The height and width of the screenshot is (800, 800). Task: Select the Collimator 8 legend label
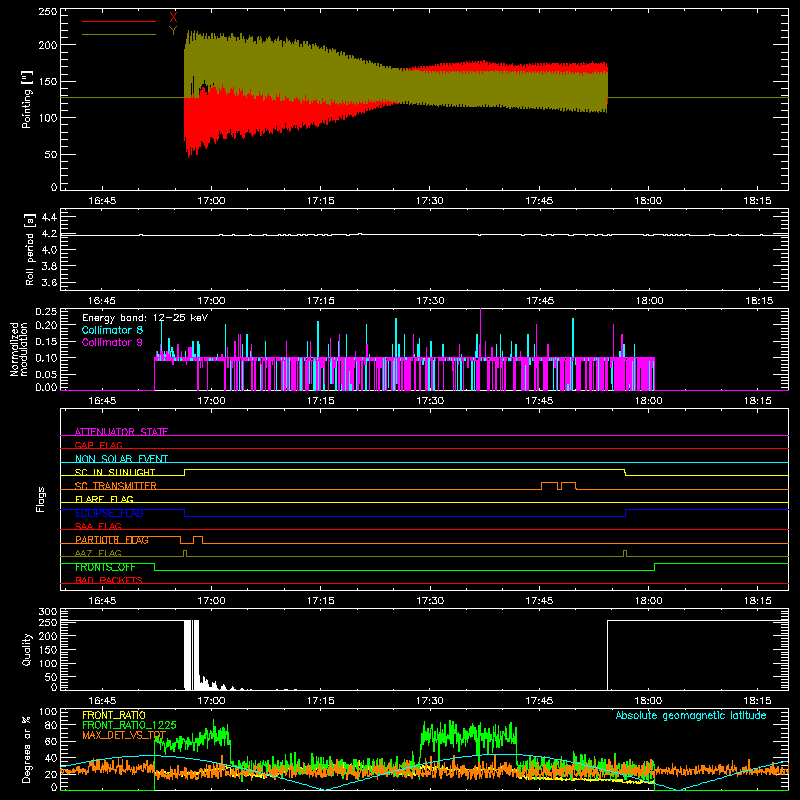(112, 330)
